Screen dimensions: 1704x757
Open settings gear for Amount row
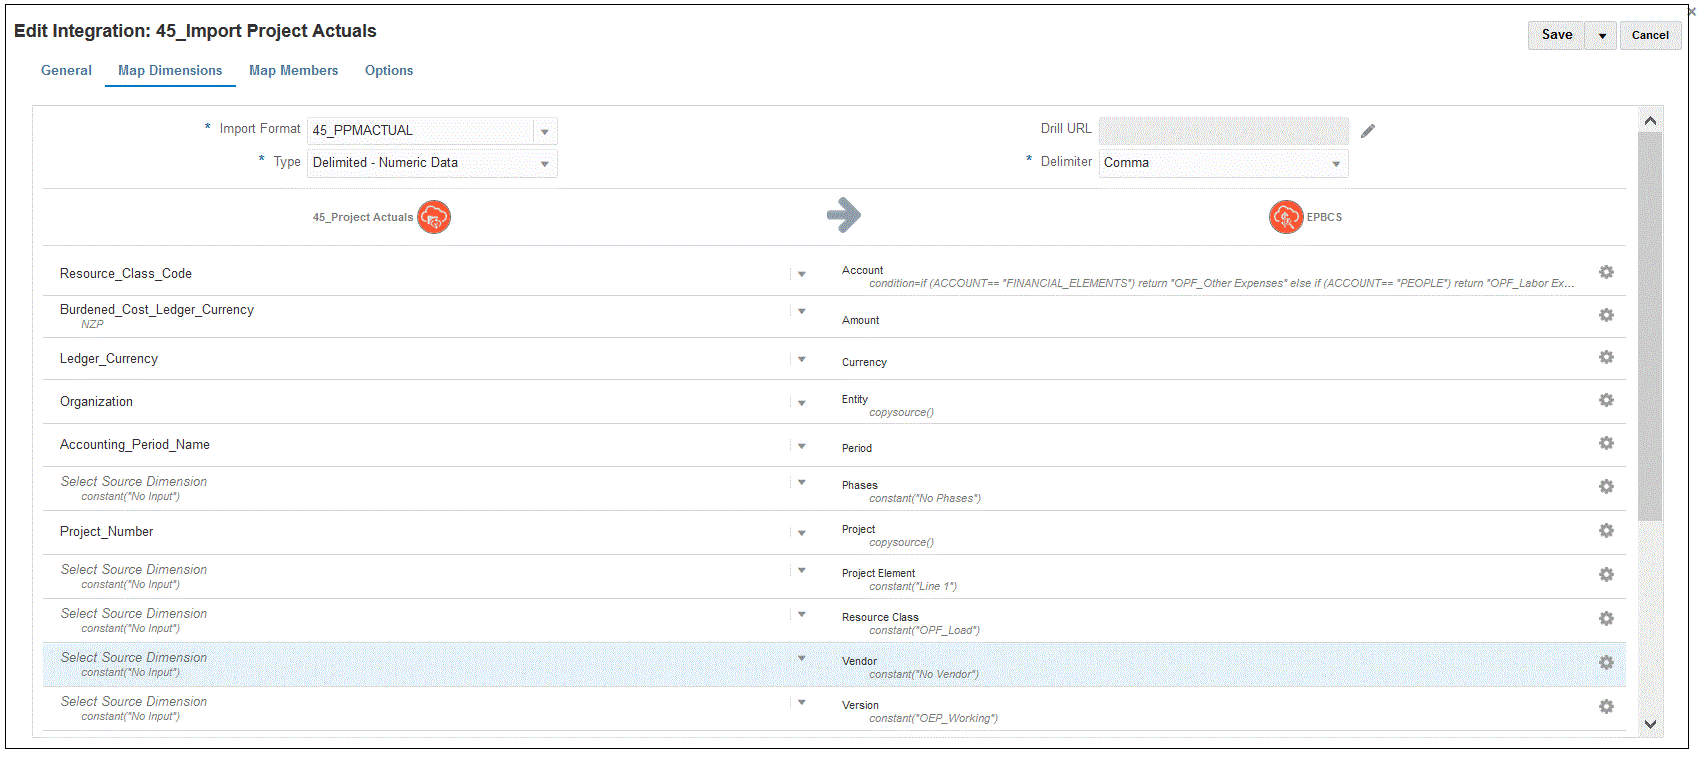[1606, 315]
